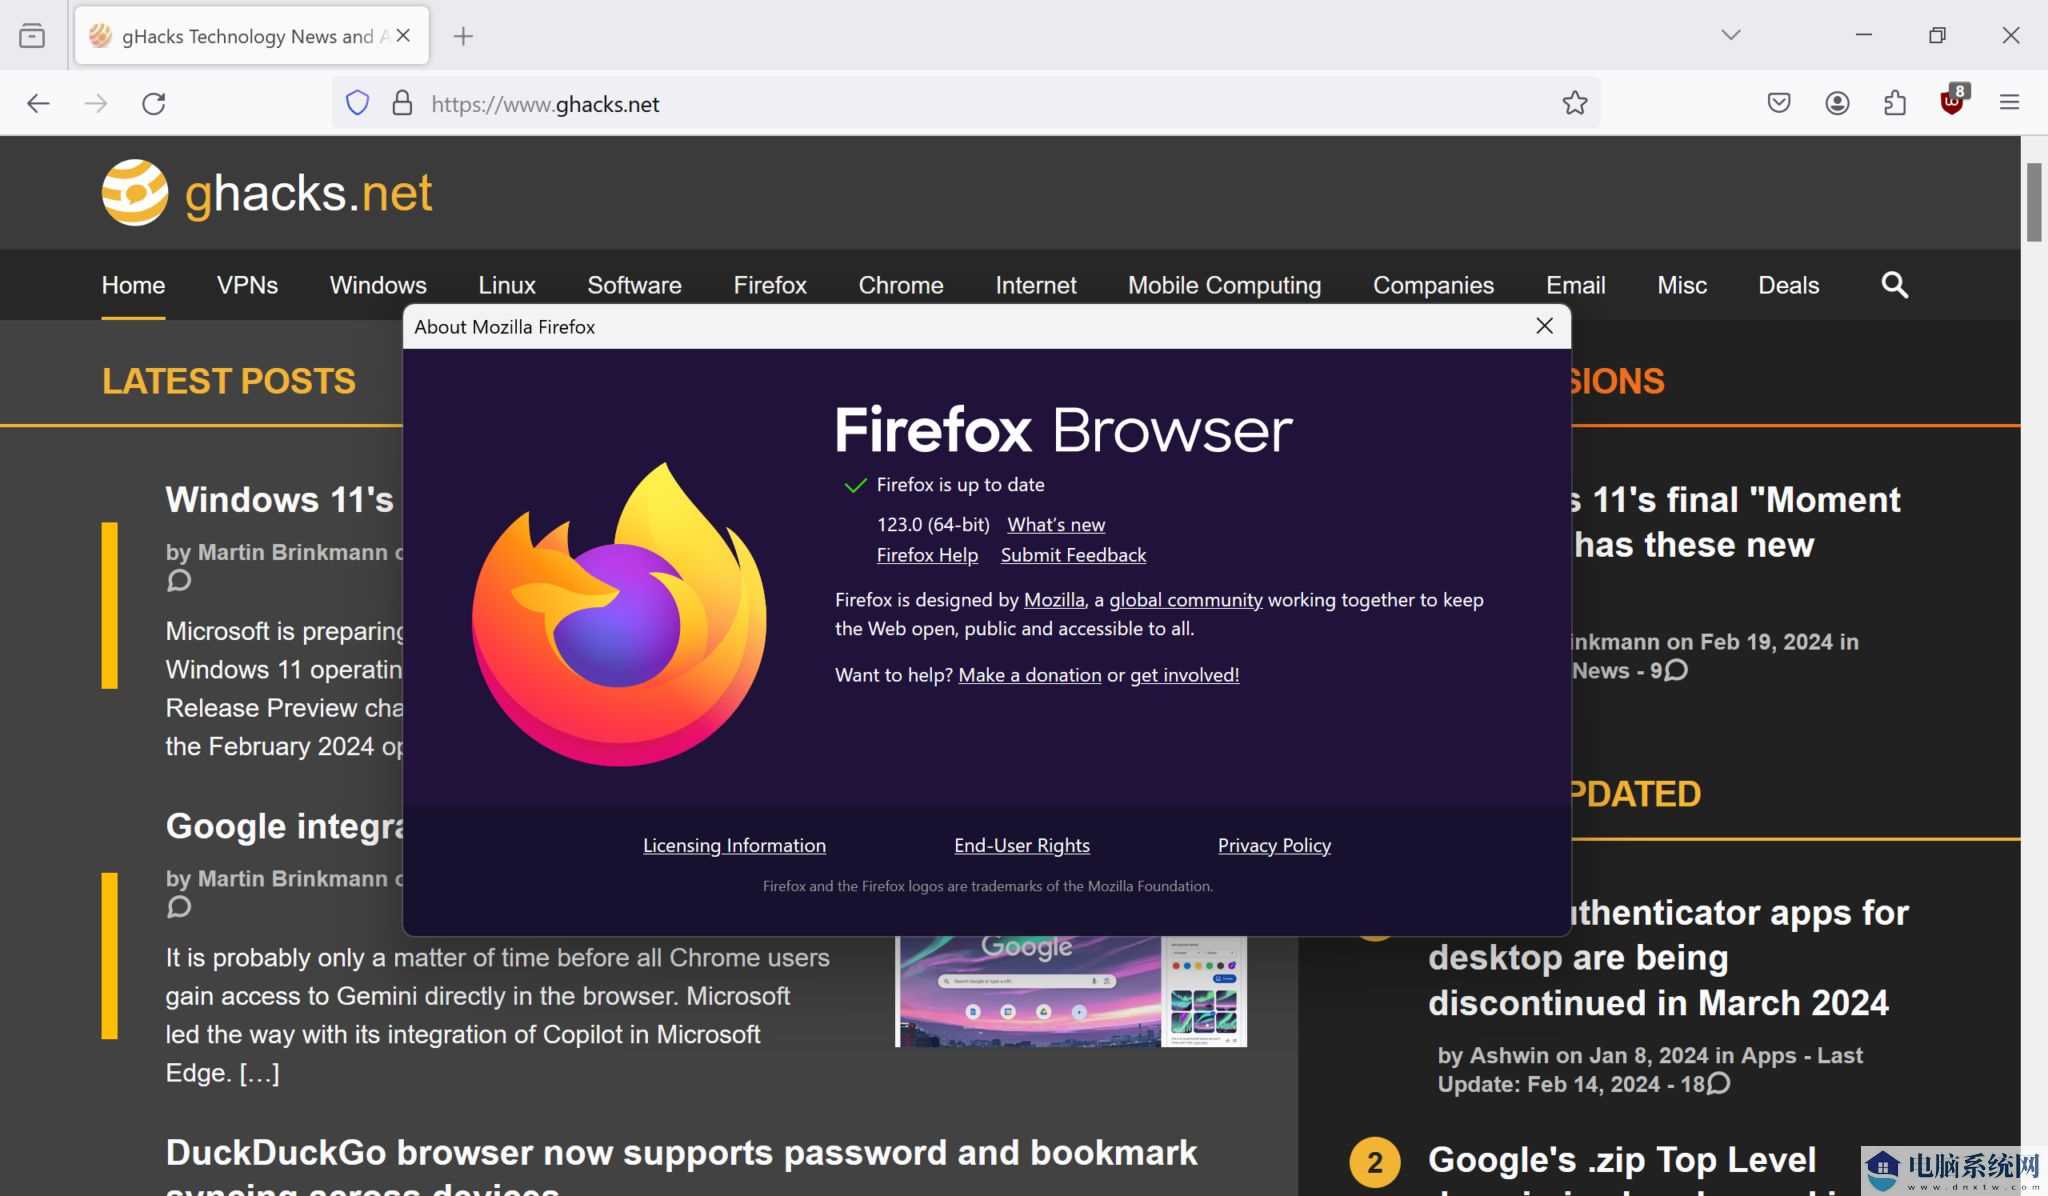
Task: Click the shield/protection icon in address bar
Action: [x=359, y=103]
